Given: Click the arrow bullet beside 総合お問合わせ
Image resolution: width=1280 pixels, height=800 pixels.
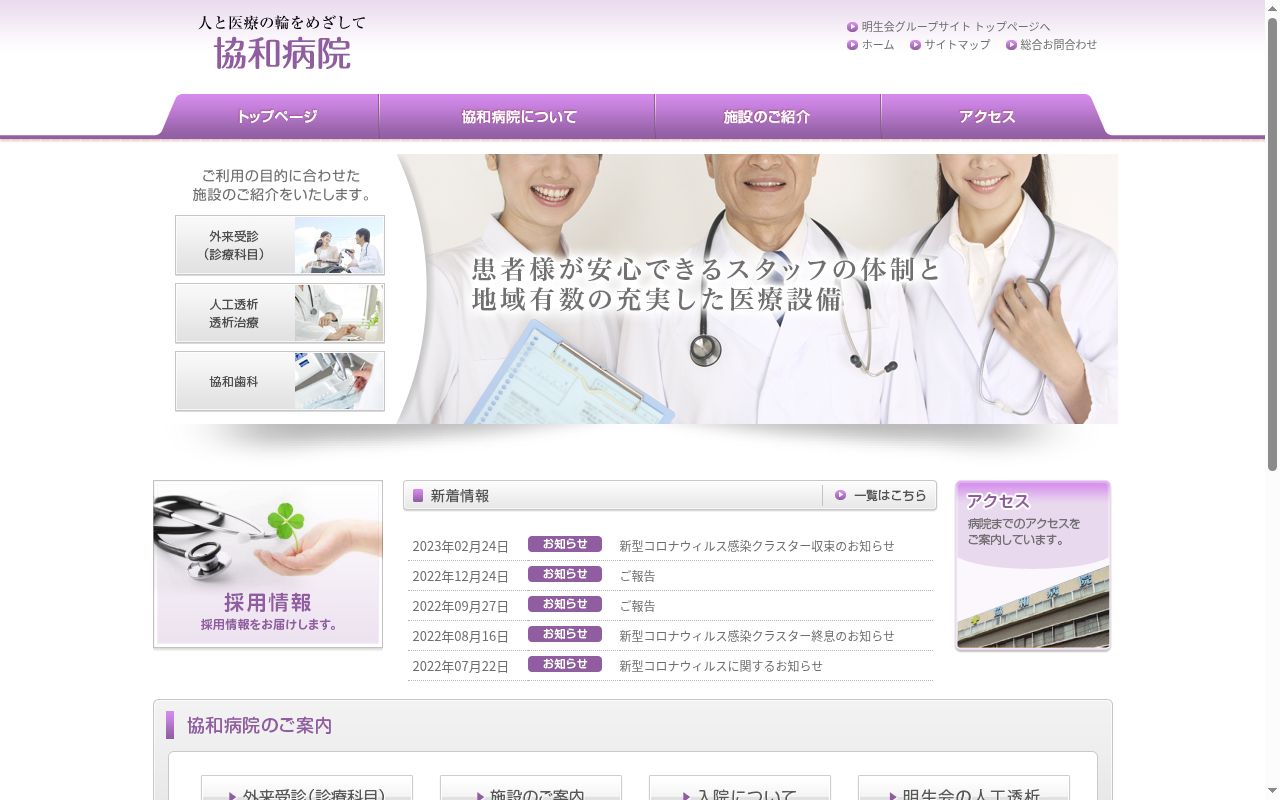Looking at the screenshot, I should click(1011, 45).
